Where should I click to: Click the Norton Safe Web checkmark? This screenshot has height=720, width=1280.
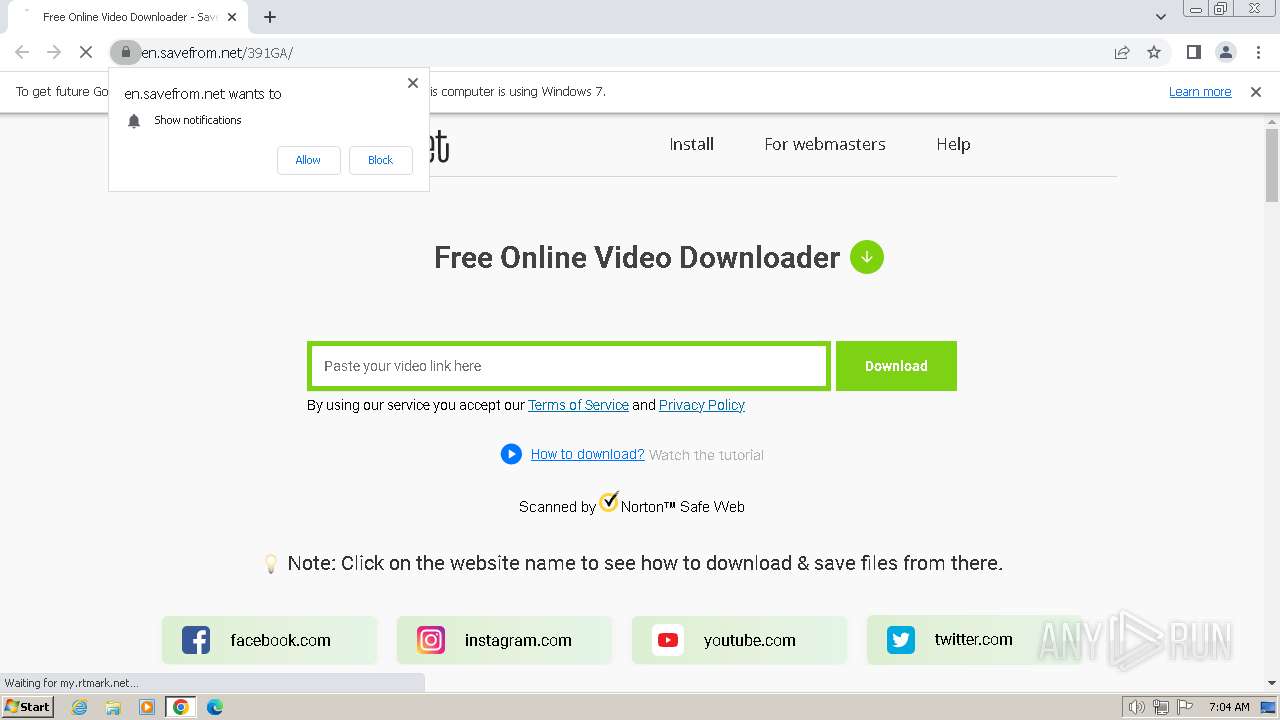pyautogui.click(x=609, y=502)
